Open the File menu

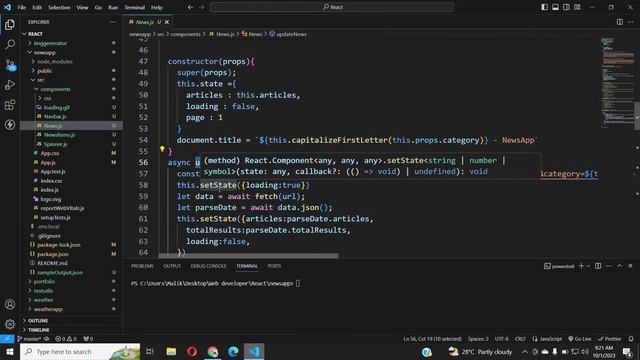[22, 7]
